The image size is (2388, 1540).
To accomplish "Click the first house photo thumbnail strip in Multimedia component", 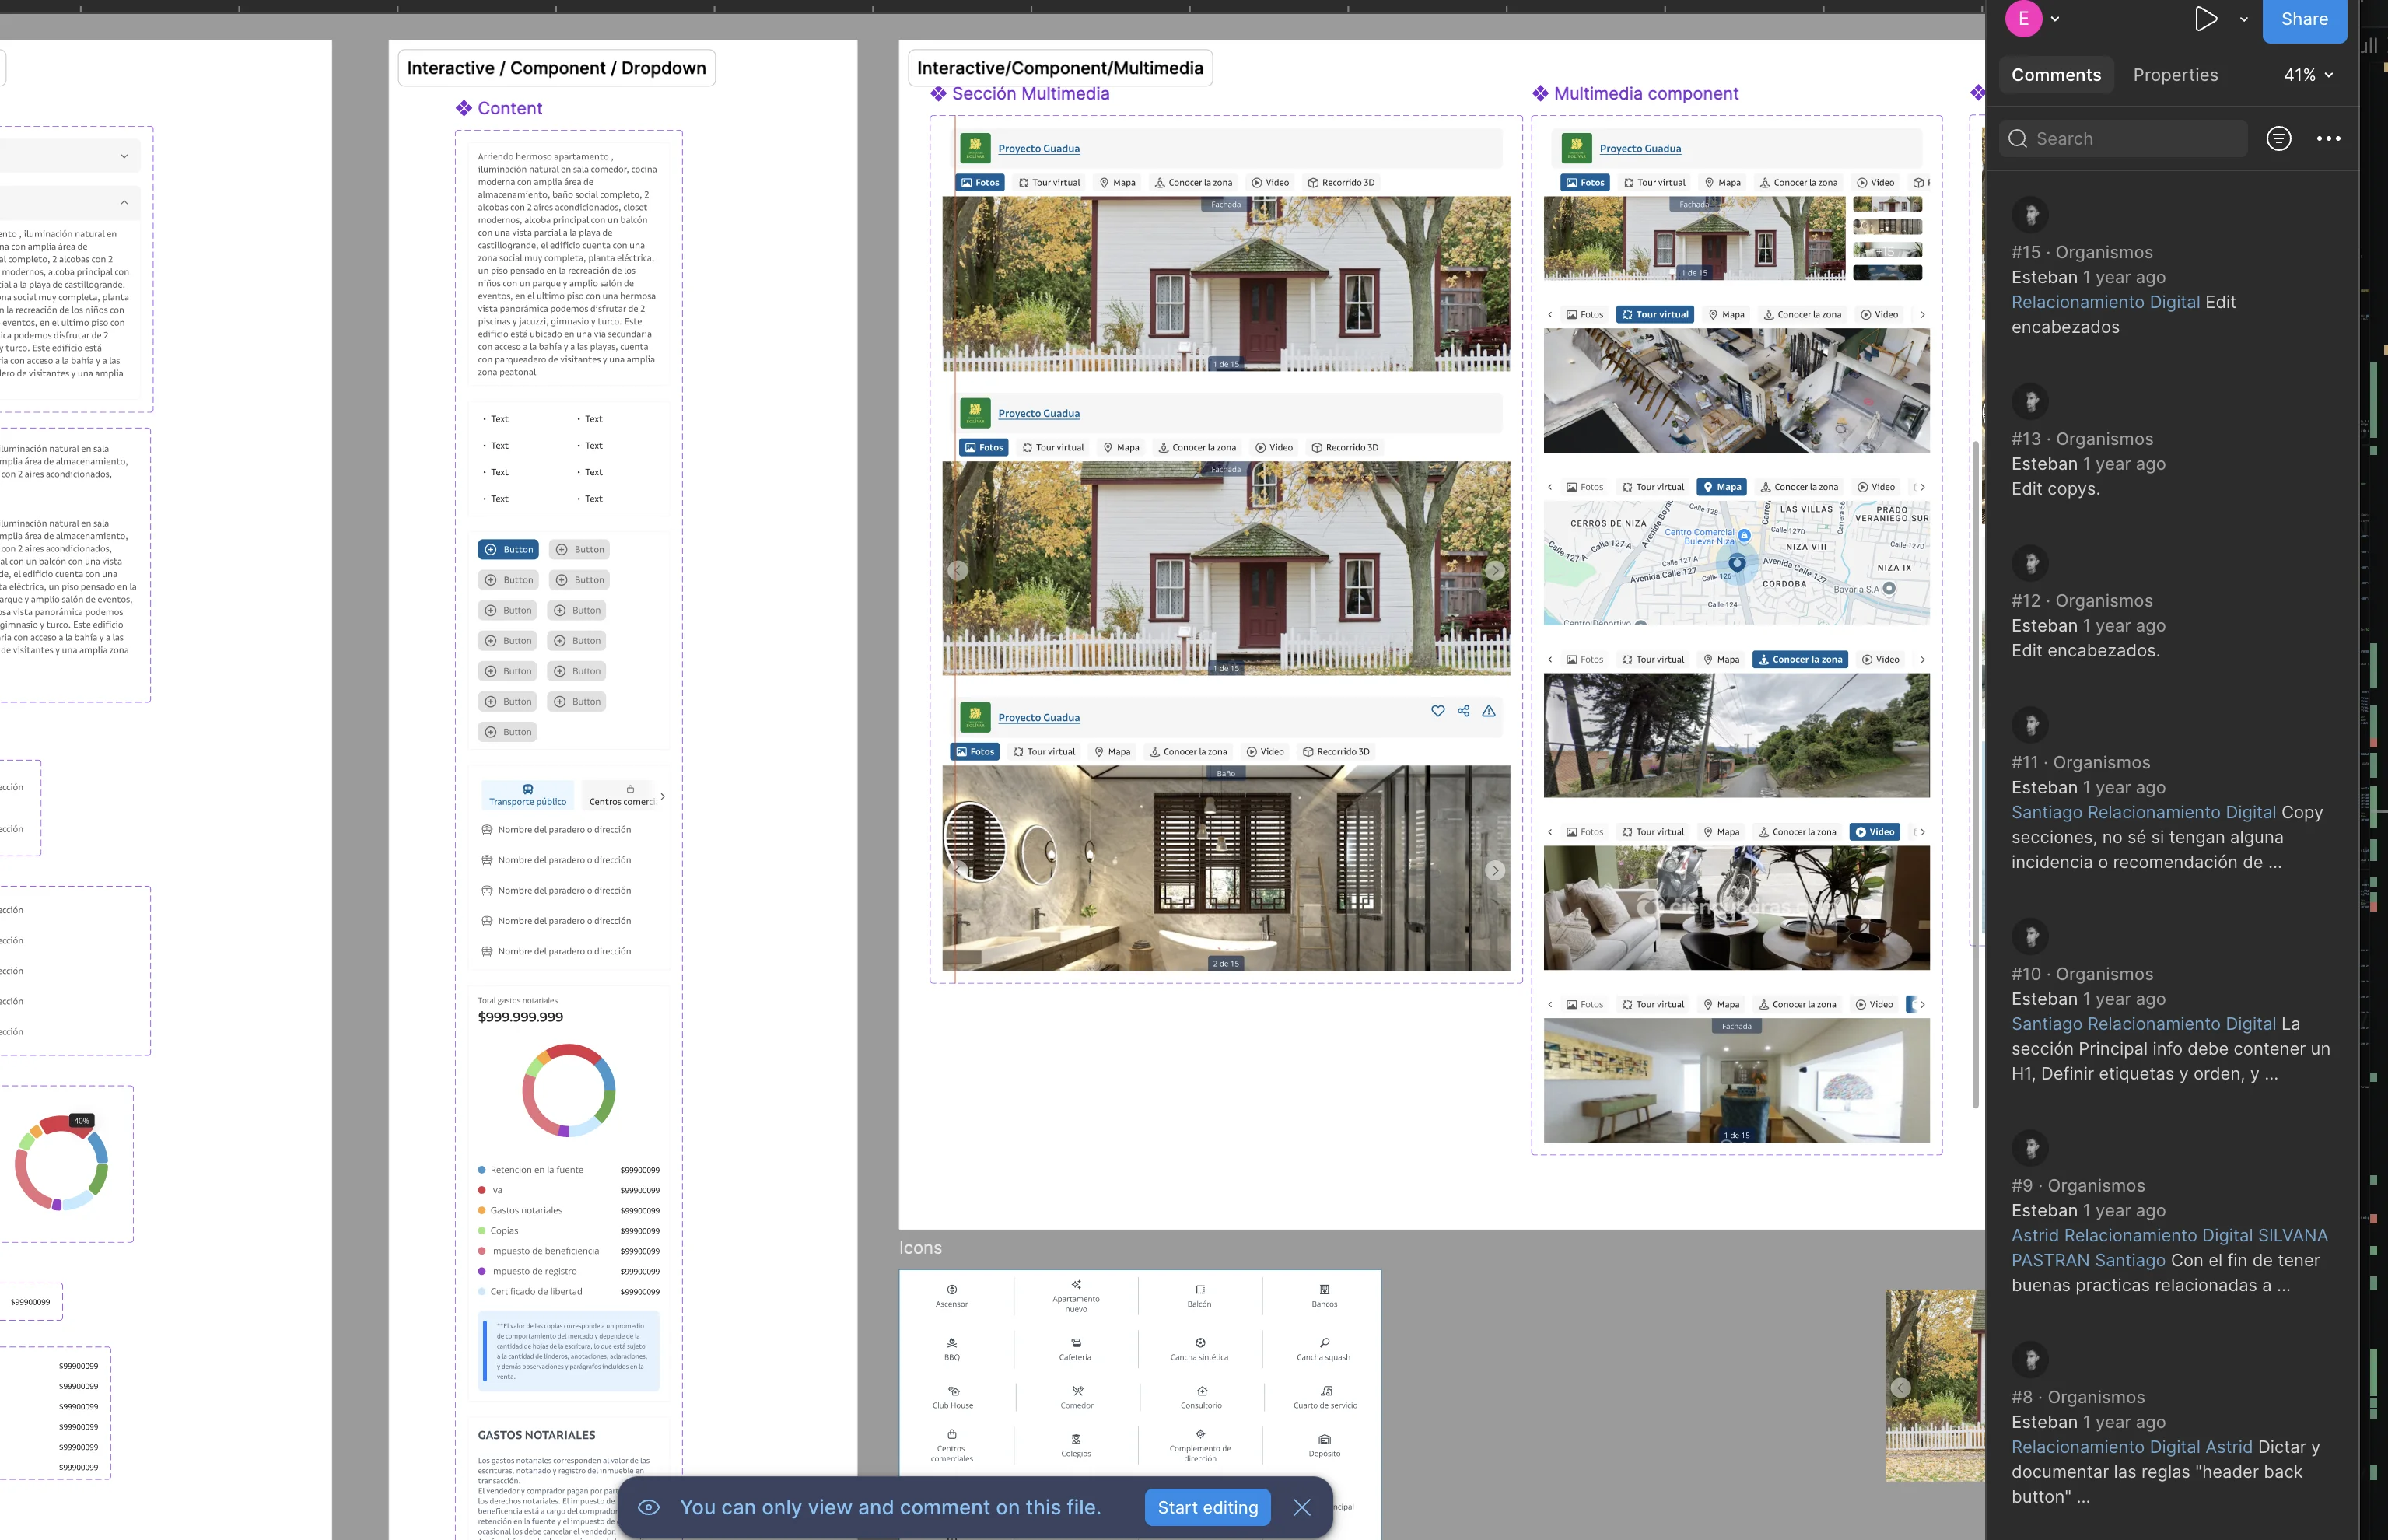I will (1887, 204).
